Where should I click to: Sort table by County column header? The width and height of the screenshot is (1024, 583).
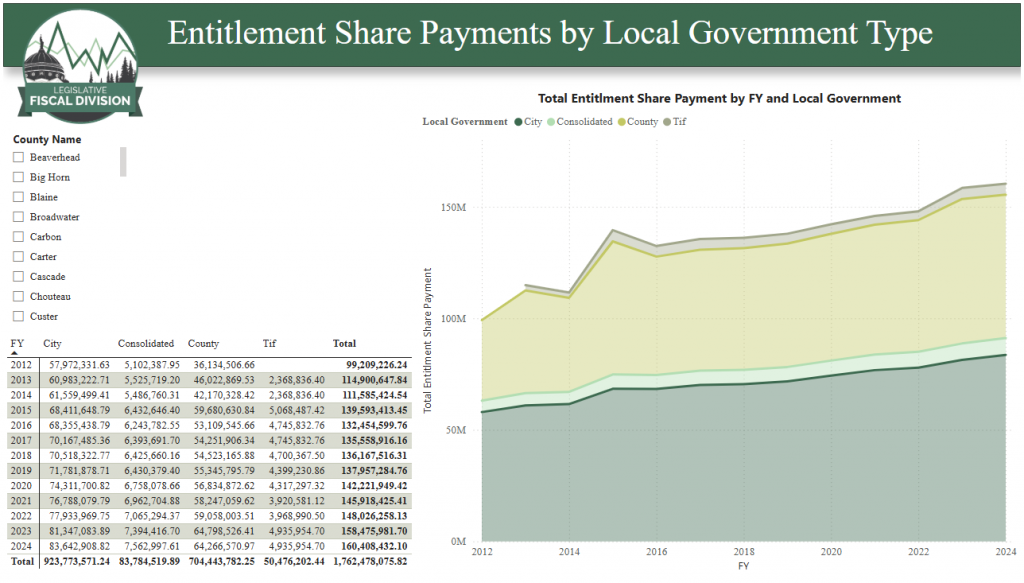[202, 344]
